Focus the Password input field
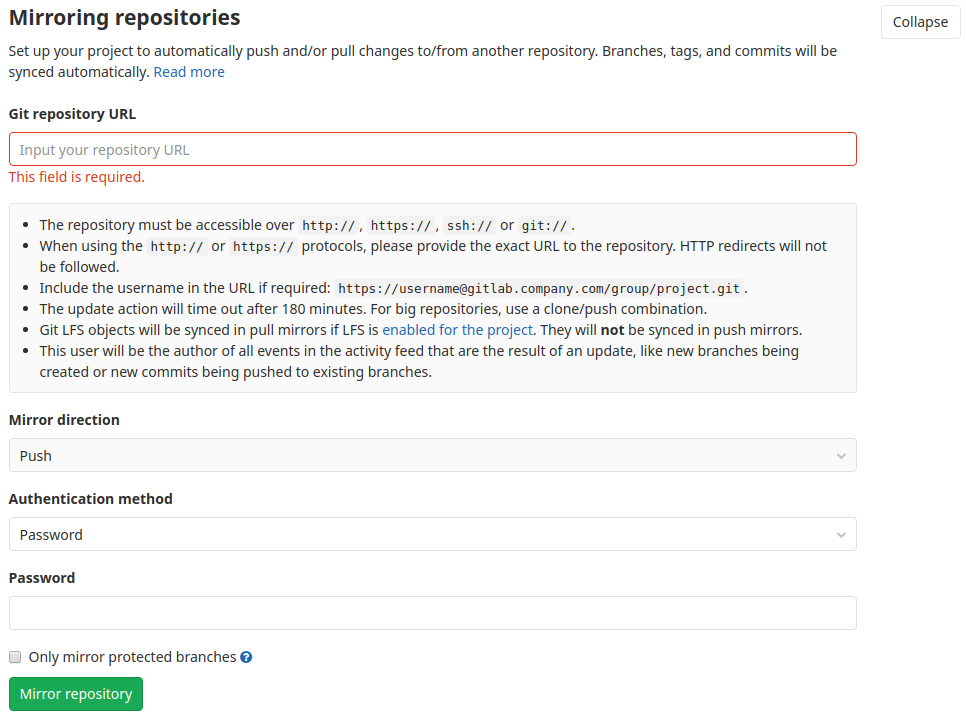Screen dimensions: 966x716 click(432, 613)
